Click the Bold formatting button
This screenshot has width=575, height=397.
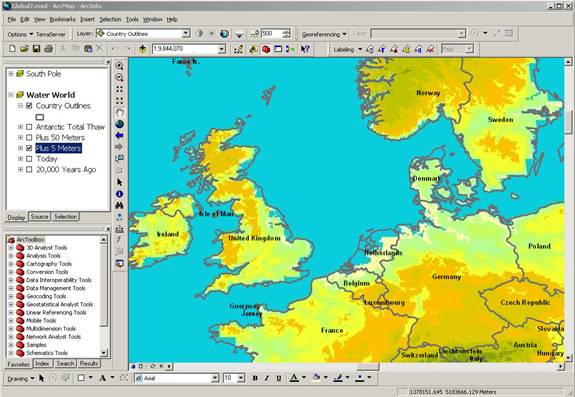click(x=255, y=378)
